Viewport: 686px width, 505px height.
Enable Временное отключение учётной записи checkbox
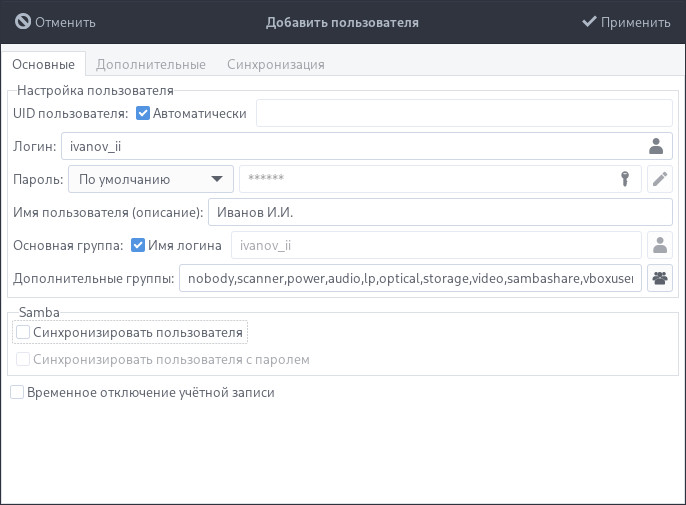click(17, 392)
